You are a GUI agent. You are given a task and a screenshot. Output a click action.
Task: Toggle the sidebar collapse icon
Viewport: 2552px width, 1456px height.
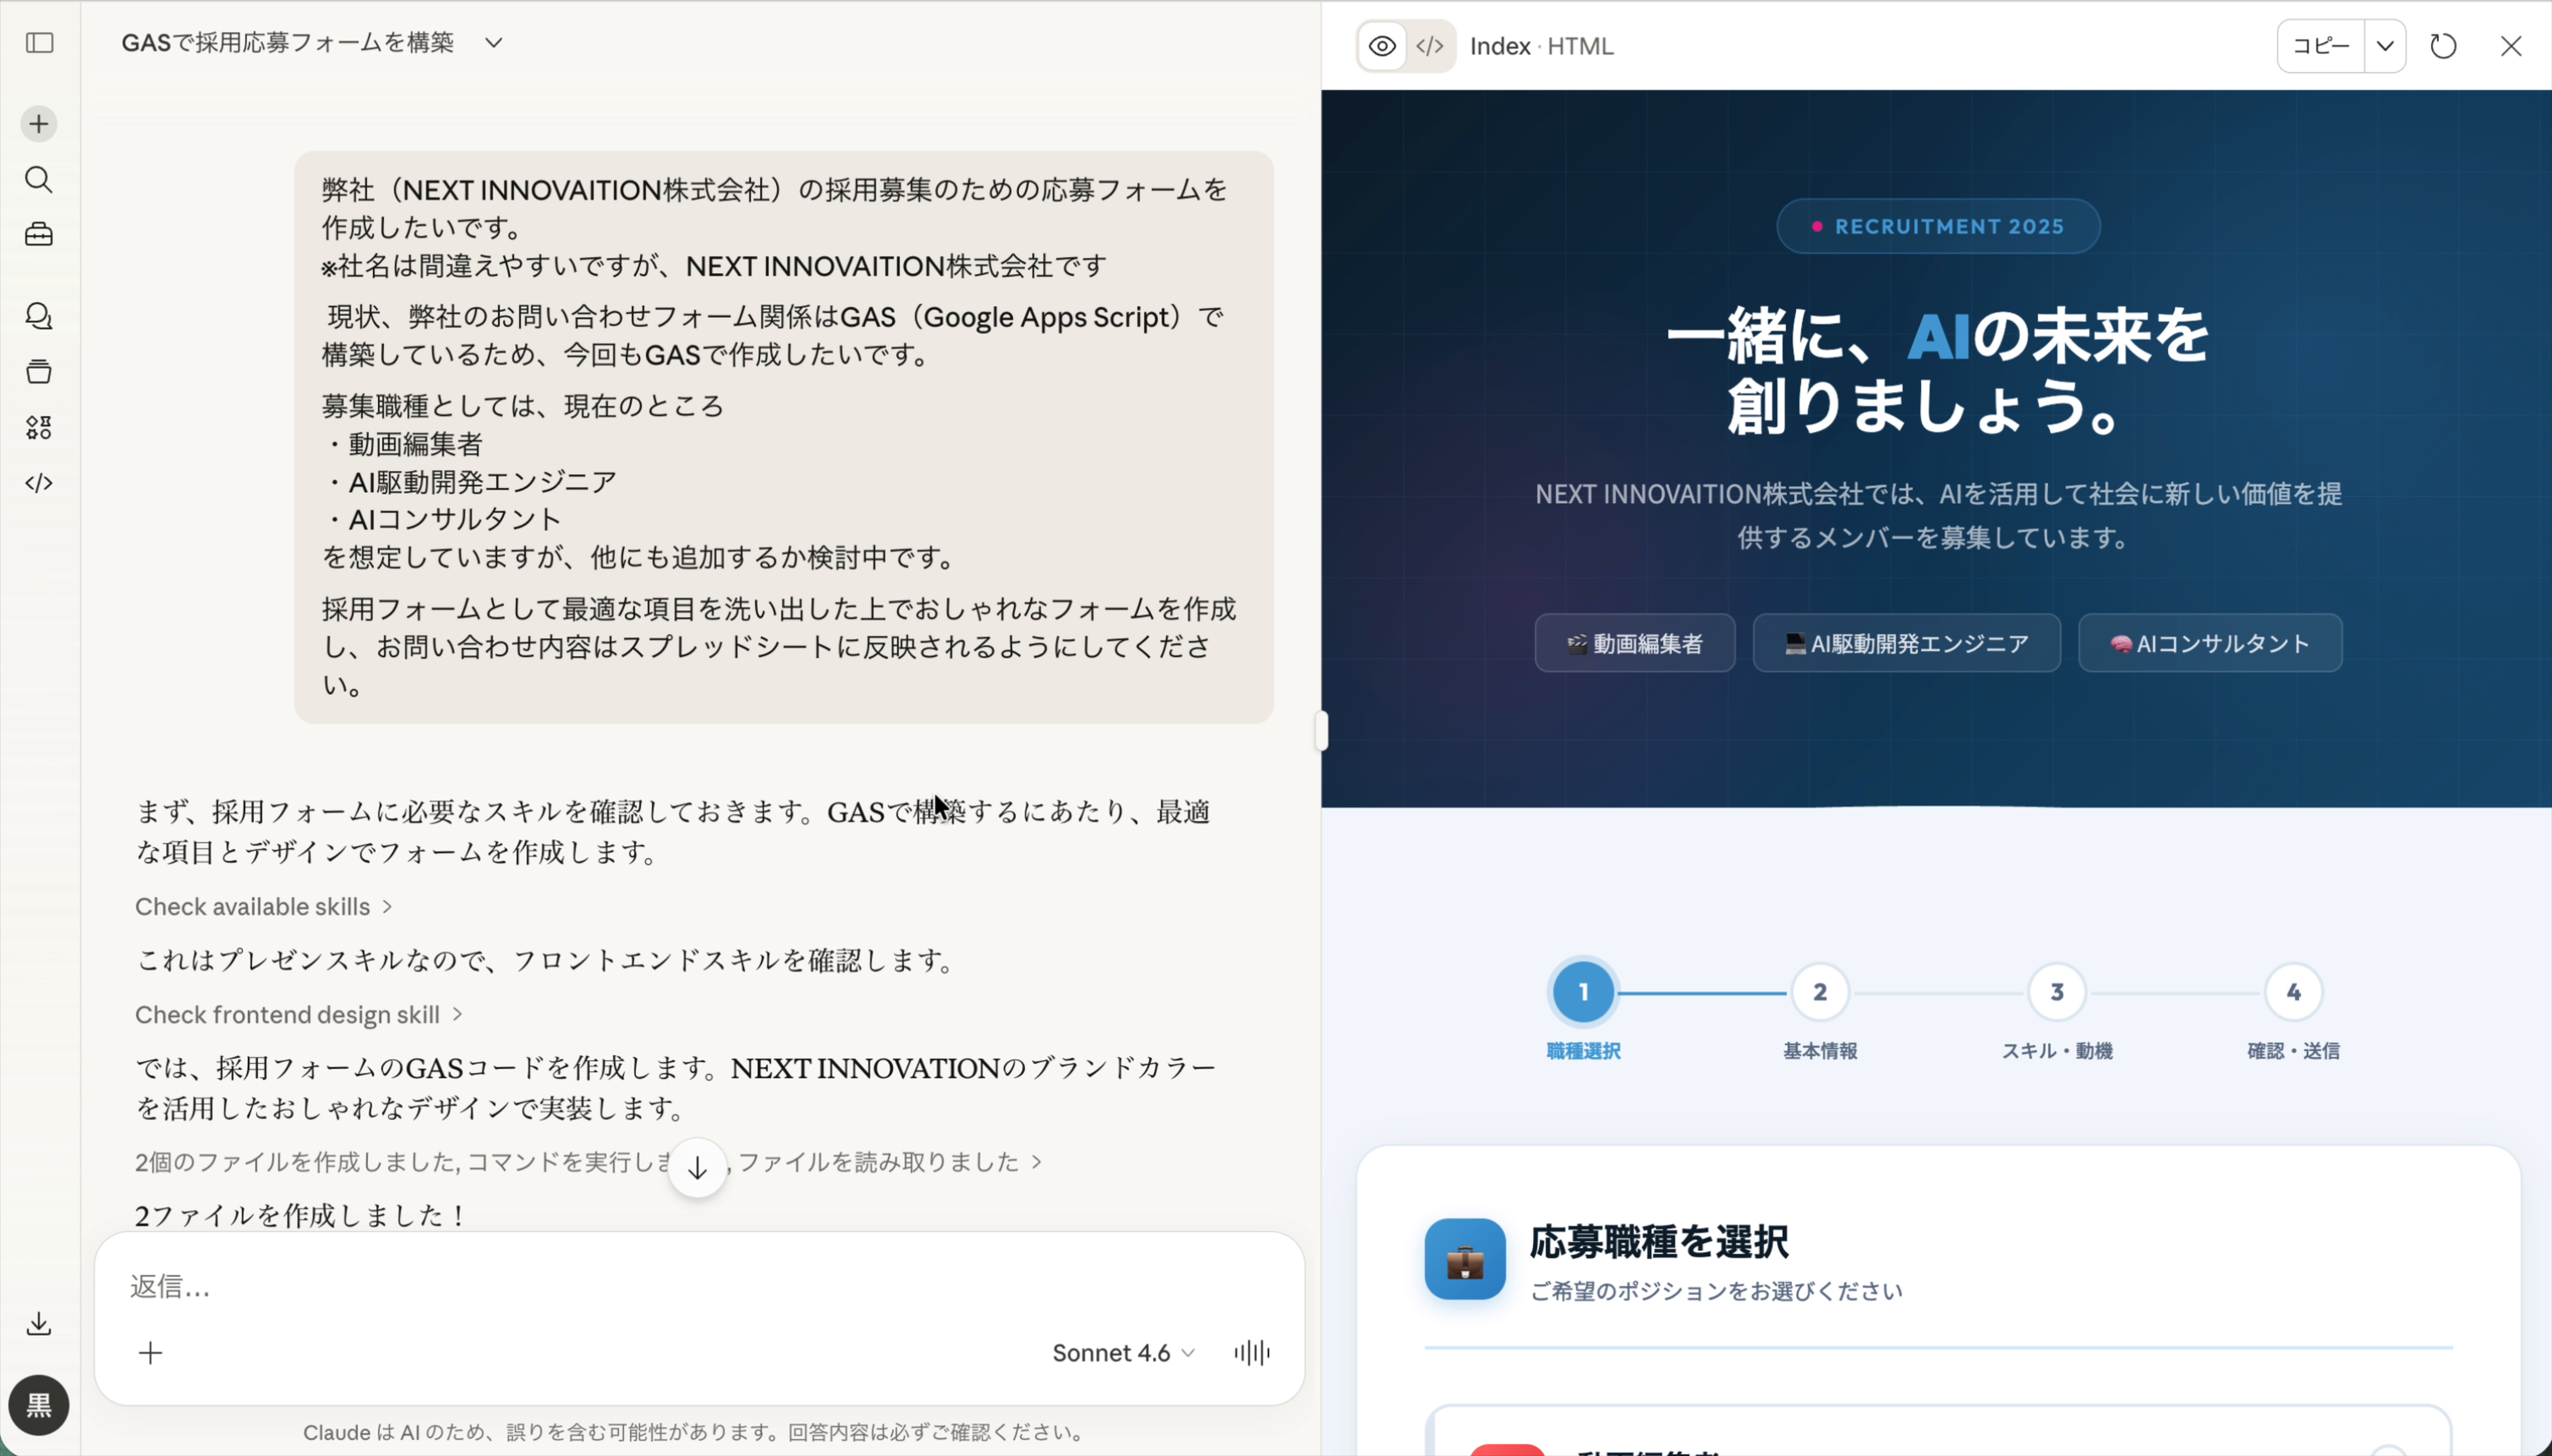pyautogui.click(x=40, y=44)
